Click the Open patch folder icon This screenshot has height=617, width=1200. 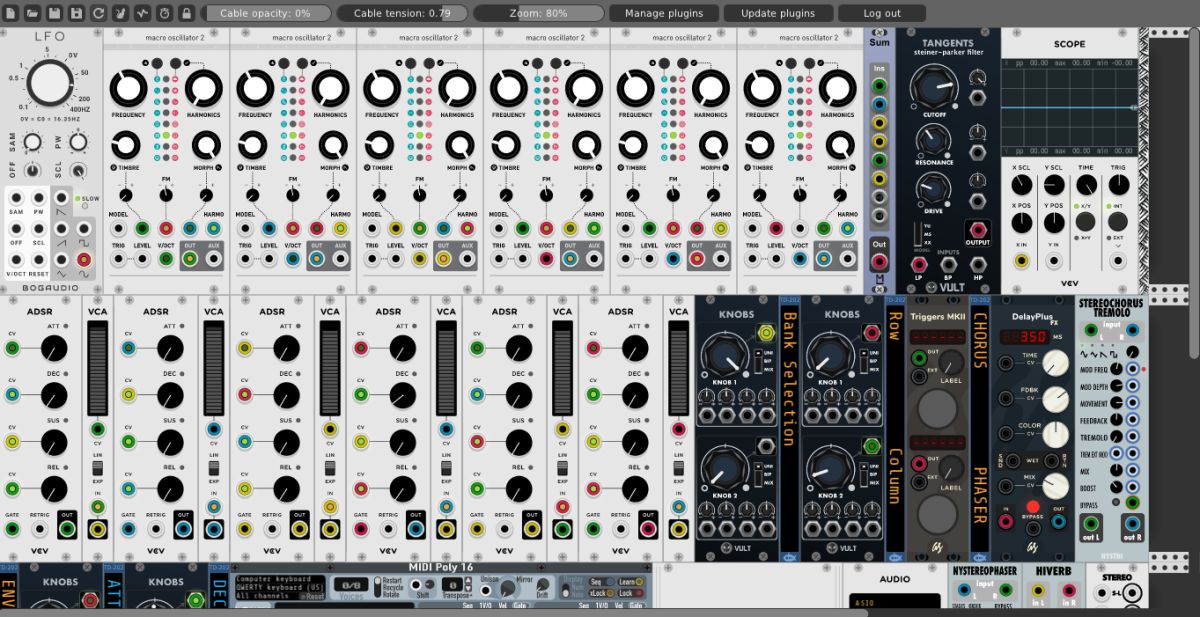[33, 13]
